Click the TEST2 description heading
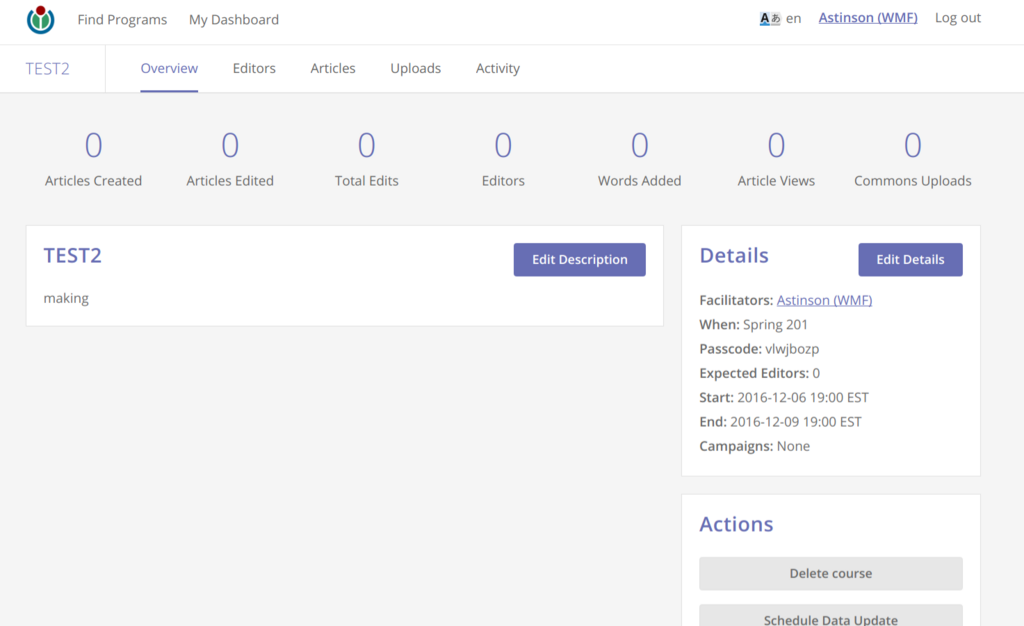The width and height of the screenshot is (1024, 626). point(72,255)
